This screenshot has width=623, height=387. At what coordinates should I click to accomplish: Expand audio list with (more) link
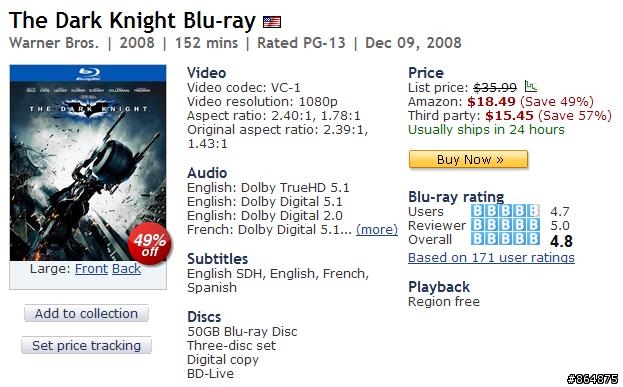[x=377, y=229]
